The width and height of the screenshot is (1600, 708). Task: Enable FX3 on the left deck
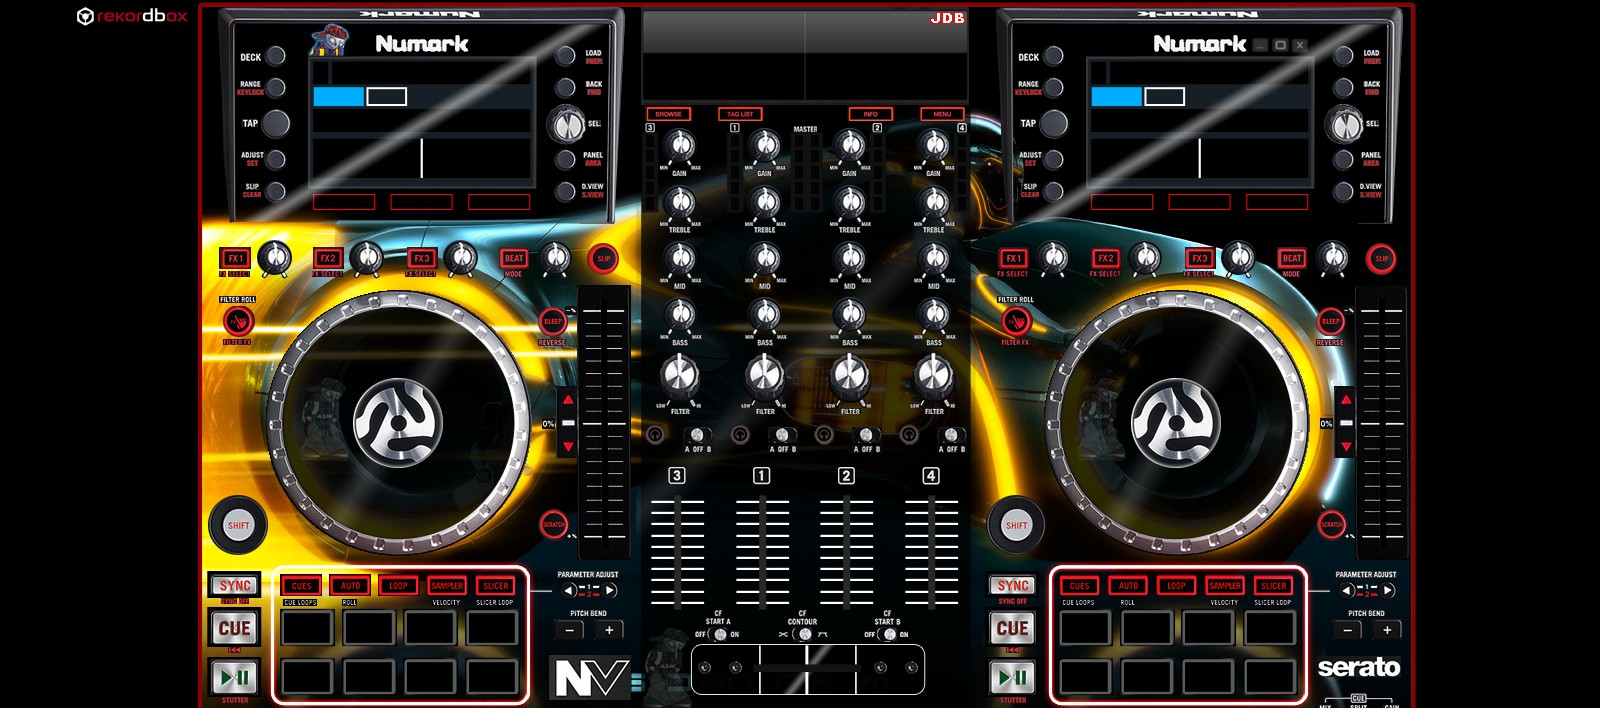[x=421, y=258]
